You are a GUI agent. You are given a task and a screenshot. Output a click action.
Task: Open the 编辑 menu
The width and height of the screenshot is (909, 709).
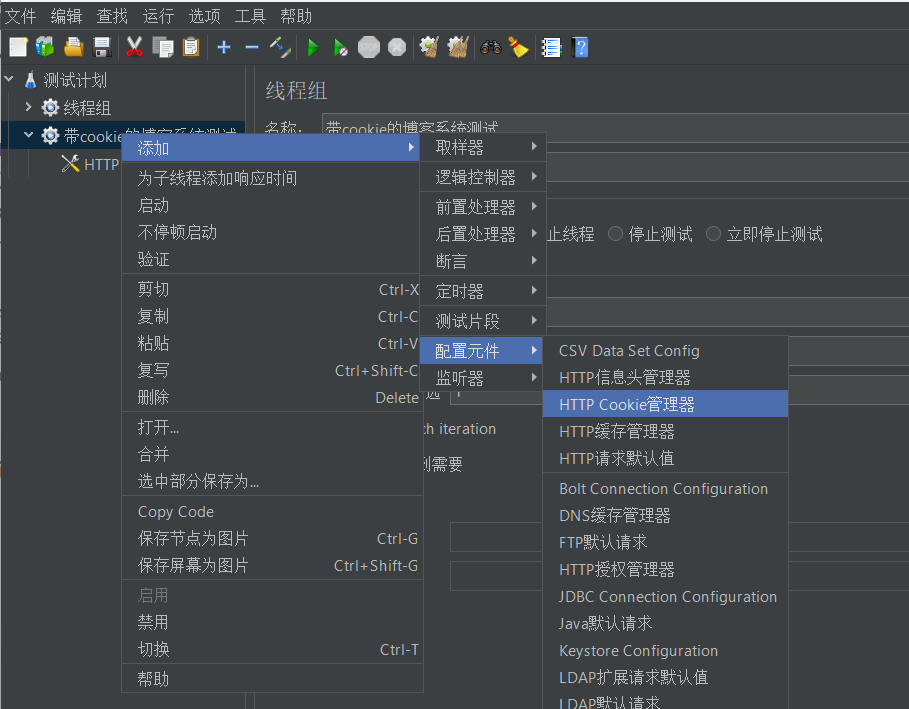pos(66,16)
